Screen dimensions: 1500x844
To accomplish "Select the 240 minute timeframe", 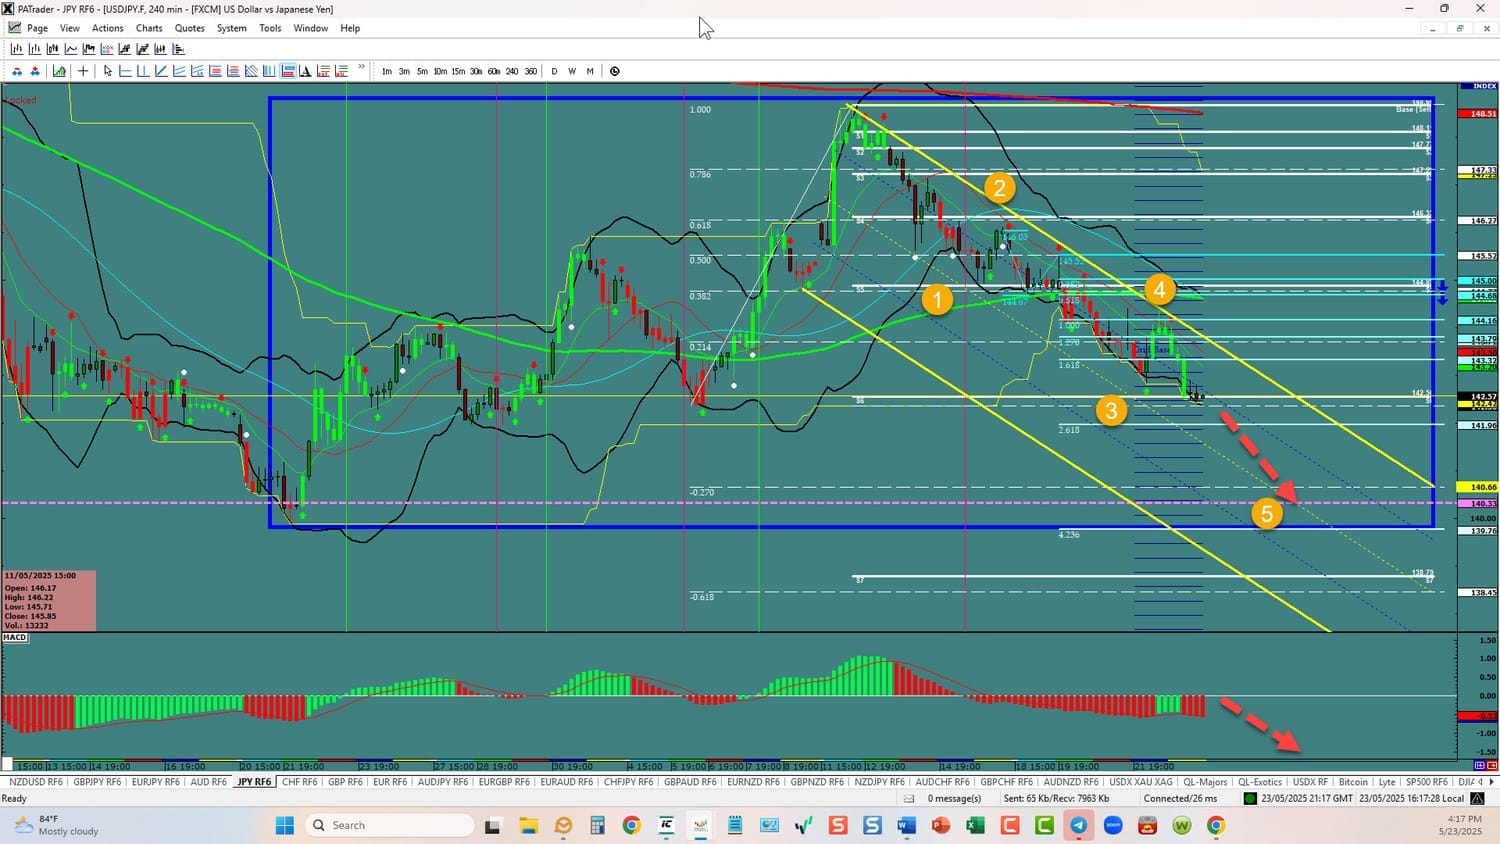I will pyautogui.click(x=512, y=71).
